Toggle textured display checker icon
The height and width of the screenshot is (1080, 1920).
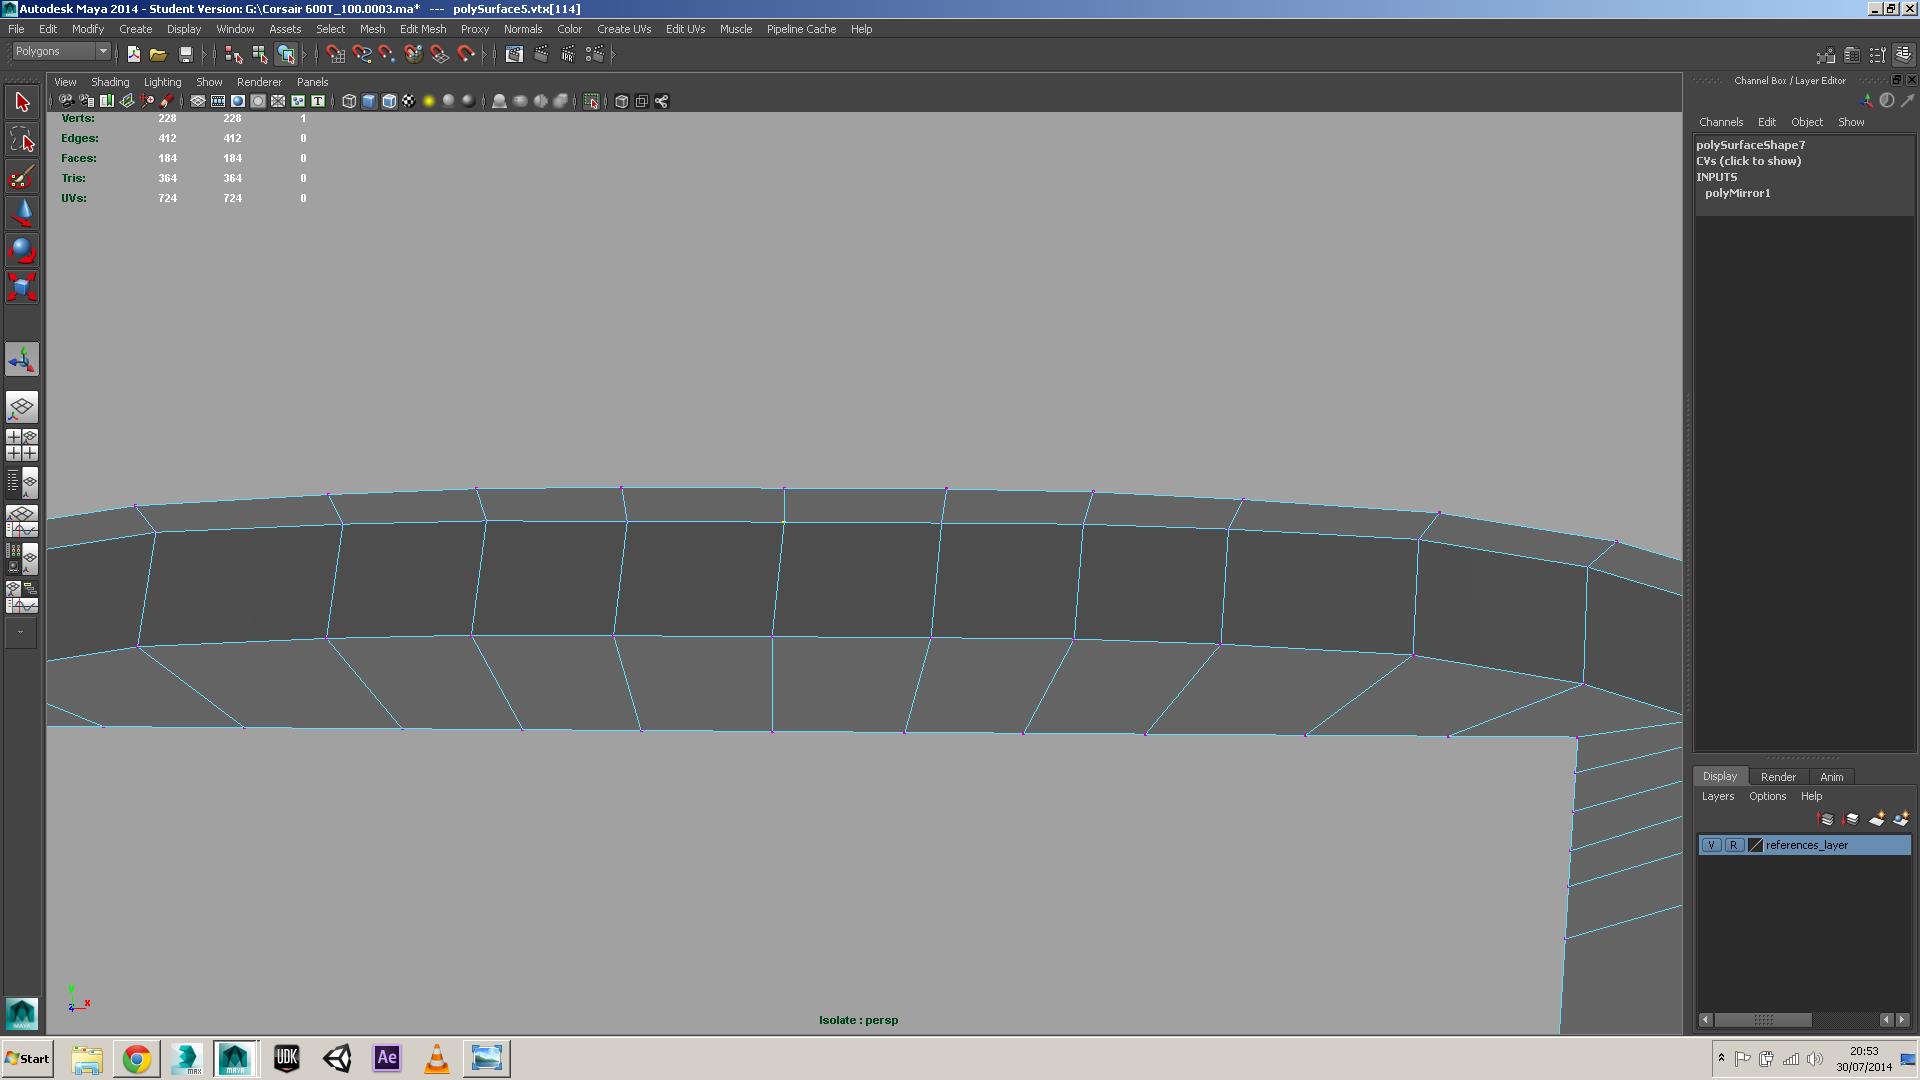408,101
